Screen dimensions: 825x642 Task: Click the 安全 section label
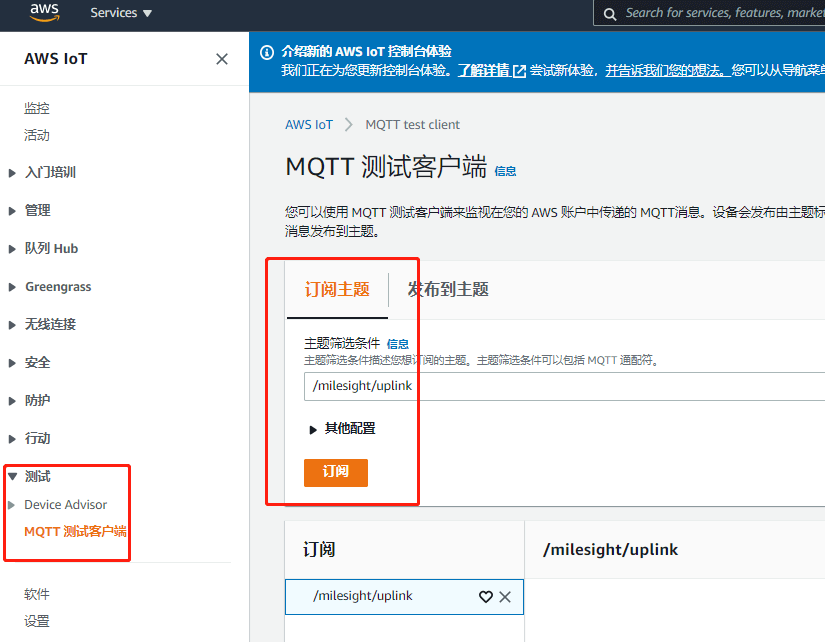coord(37,363)
